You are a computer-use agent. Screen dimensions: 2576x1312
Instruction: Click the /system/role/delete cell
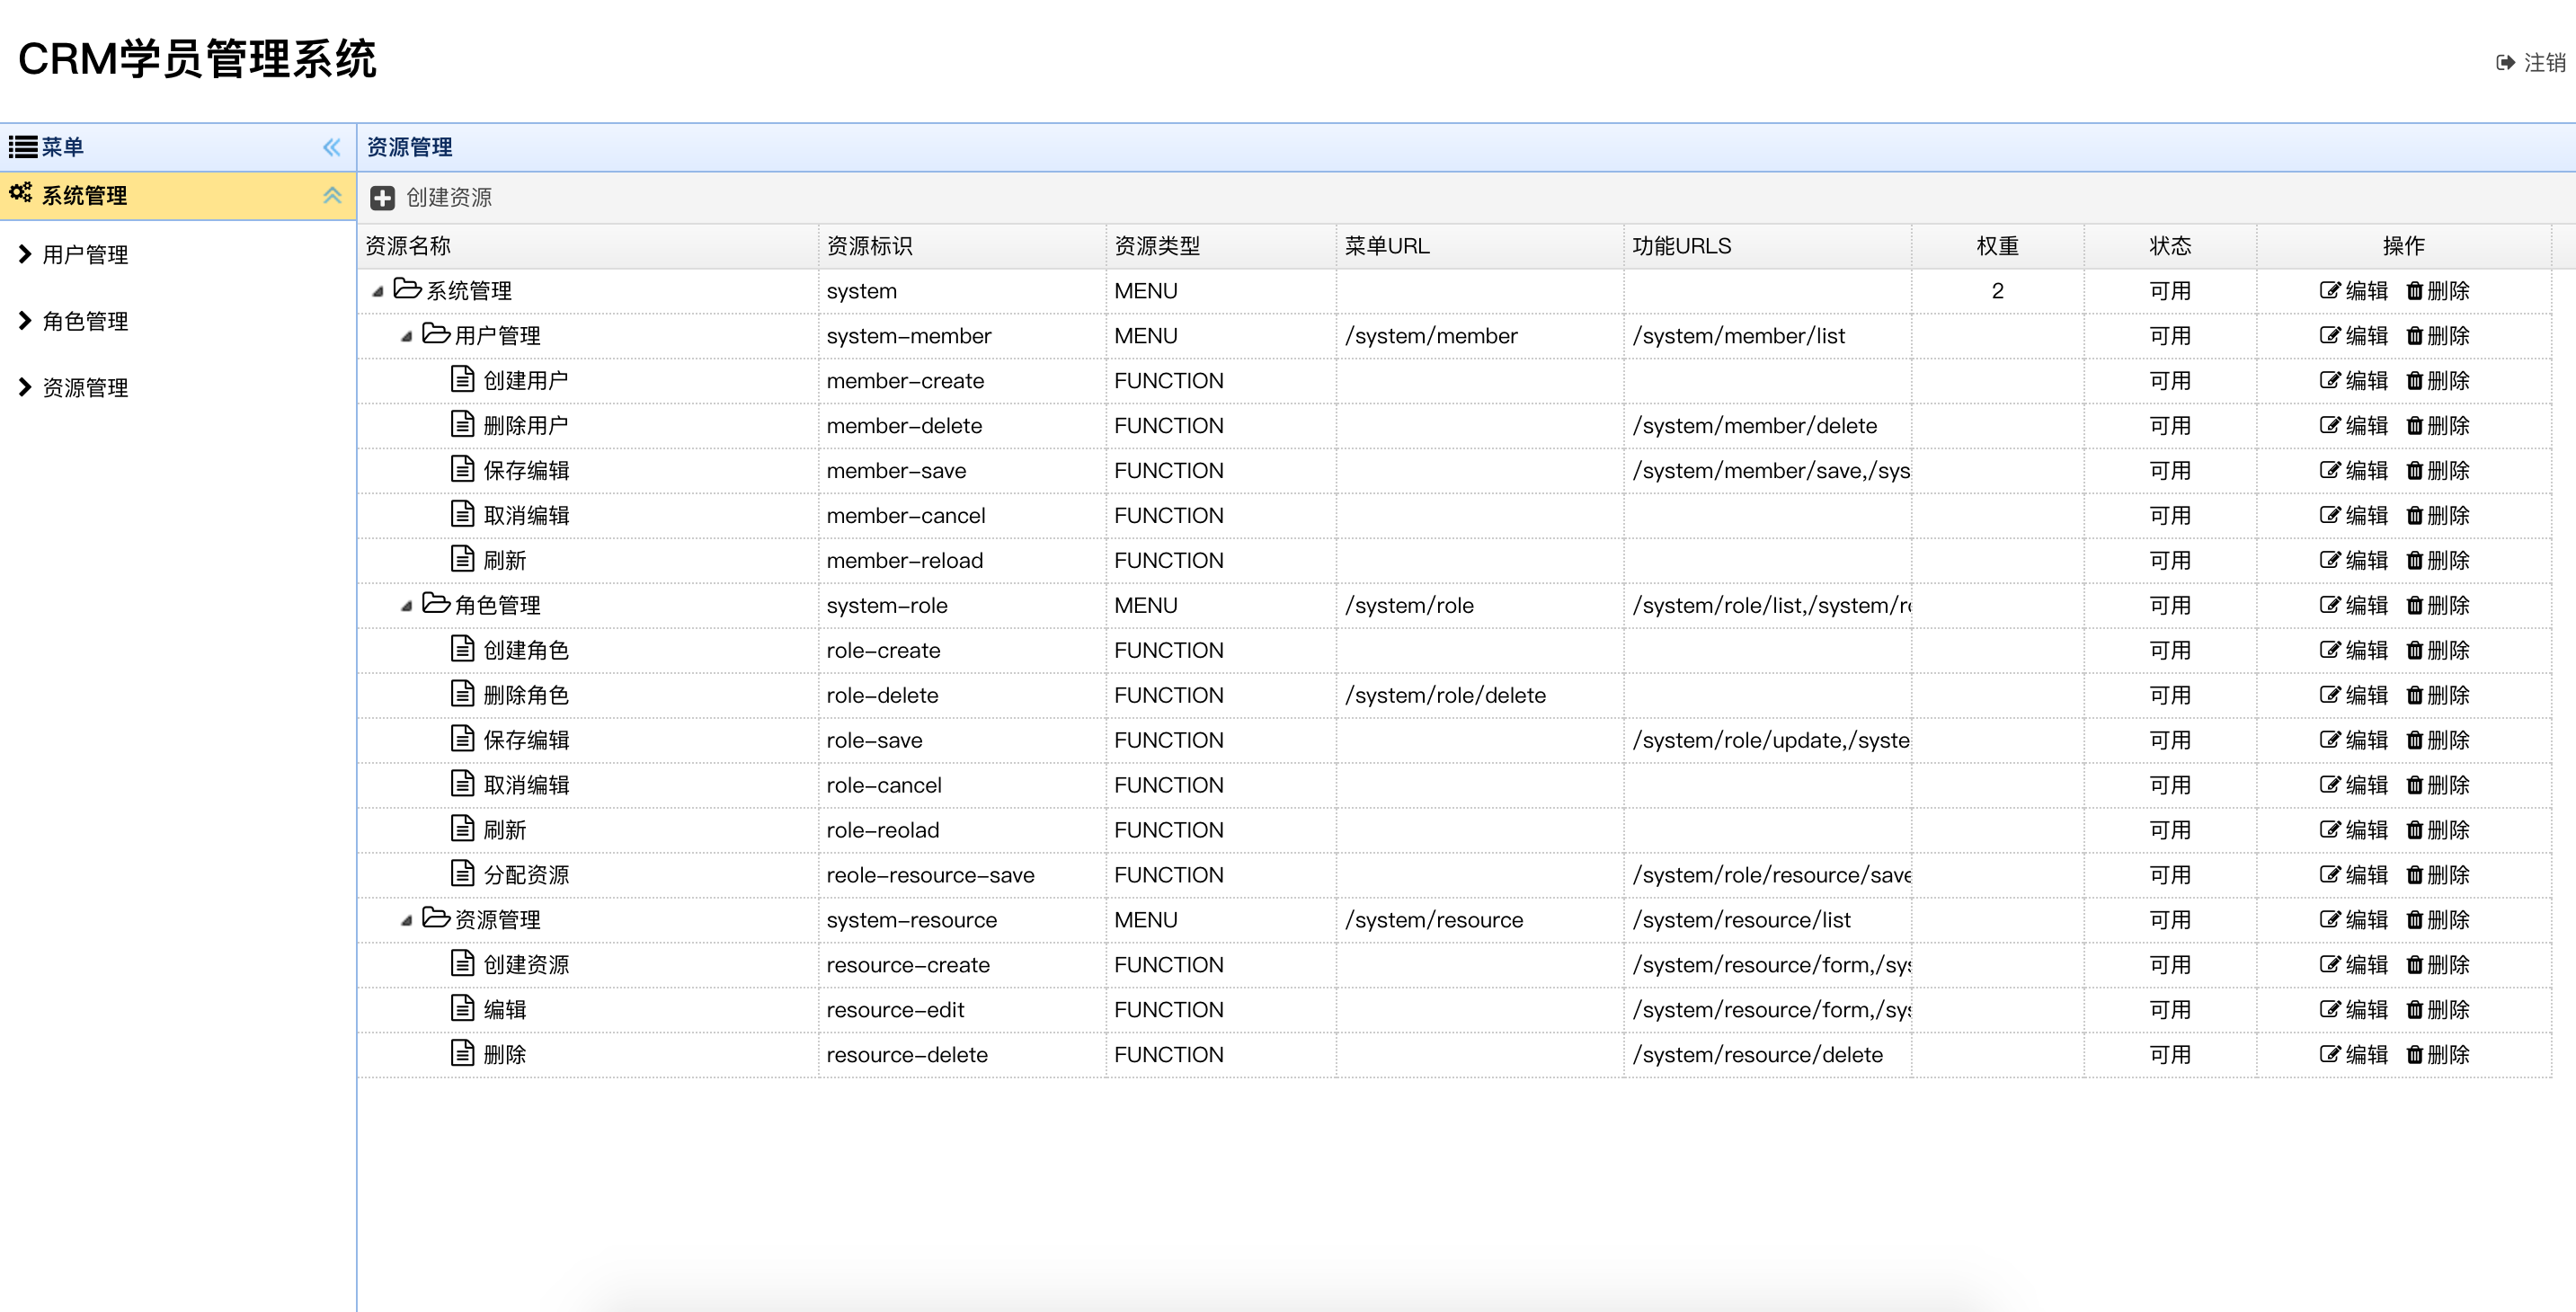tap(1479, 695)
